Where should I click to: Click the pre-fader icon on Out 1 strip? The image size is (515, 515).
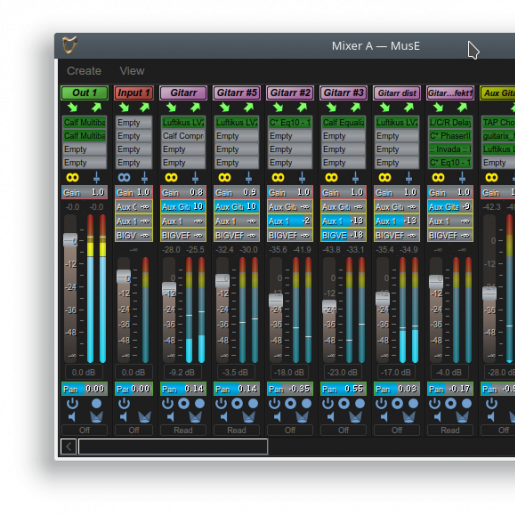(96, 177)
